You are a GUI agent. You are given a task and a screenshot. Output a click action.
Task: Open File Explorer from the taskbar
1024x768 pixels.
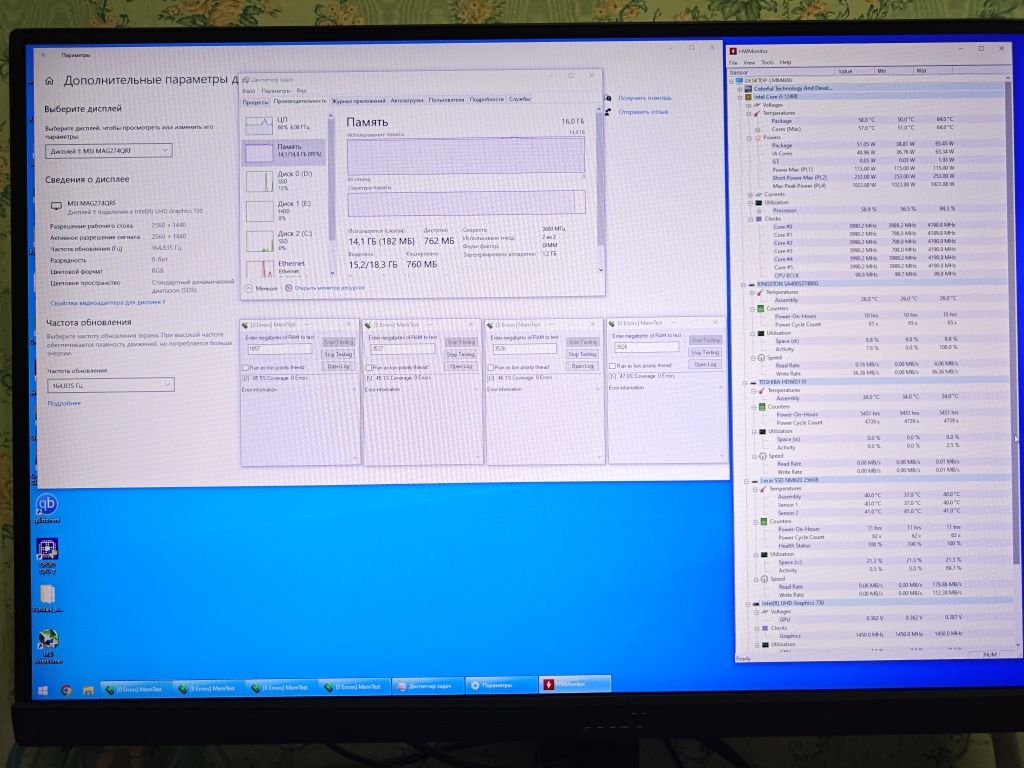(x=88, y=690)
